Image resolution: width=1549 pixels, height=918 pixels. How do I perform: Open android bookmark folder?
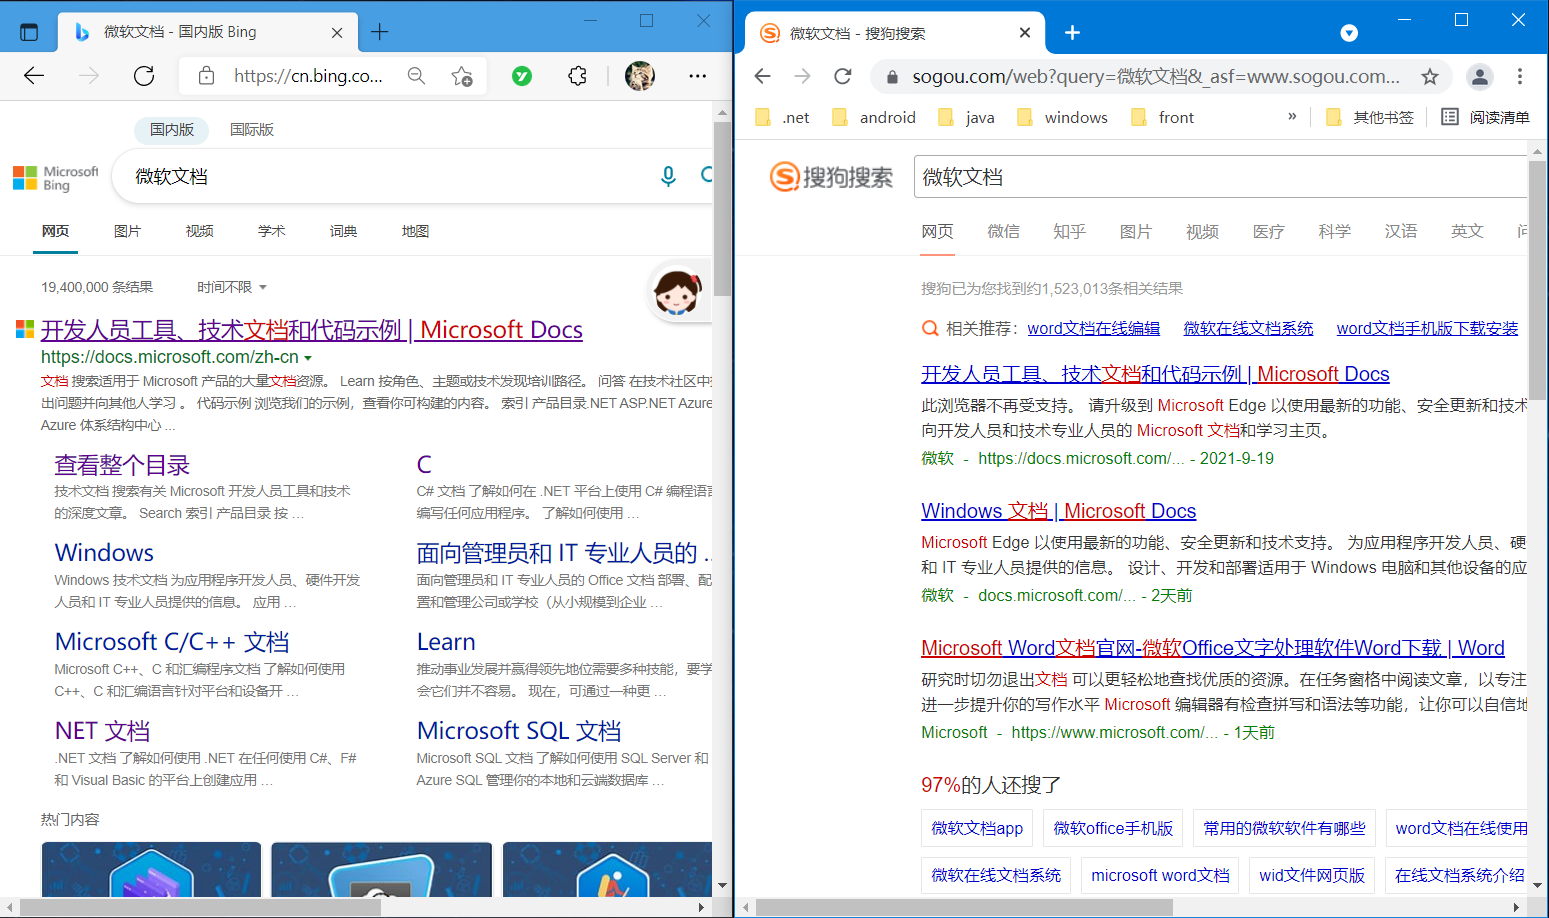[874, 117]
